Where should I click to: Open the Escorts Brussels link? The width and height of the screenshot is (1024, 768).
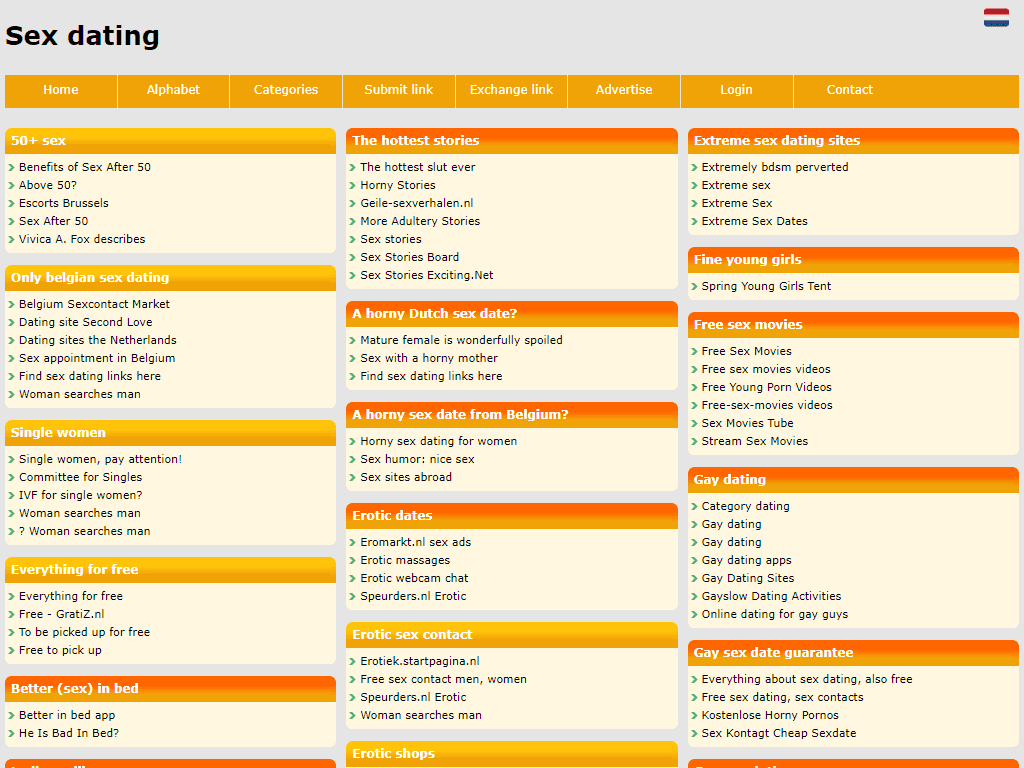[63, 203]
